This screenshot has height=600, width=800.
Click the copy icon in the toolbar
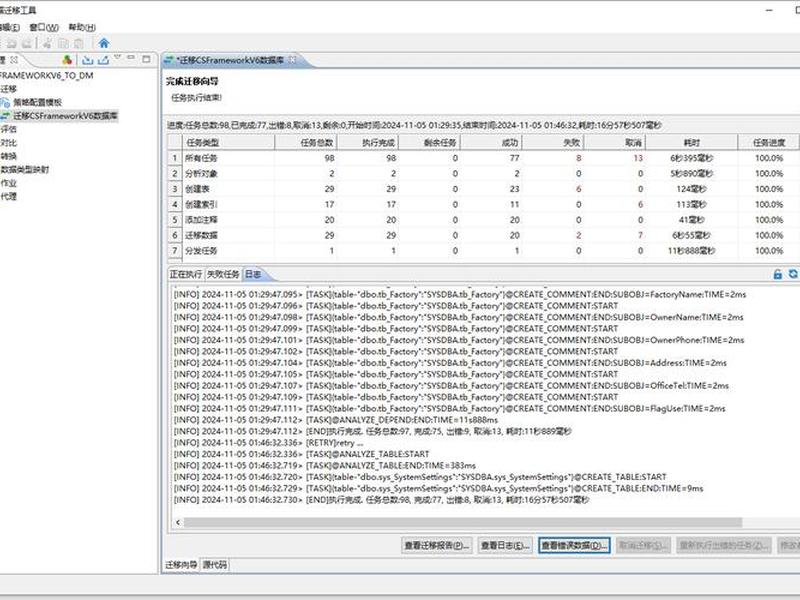63,44
